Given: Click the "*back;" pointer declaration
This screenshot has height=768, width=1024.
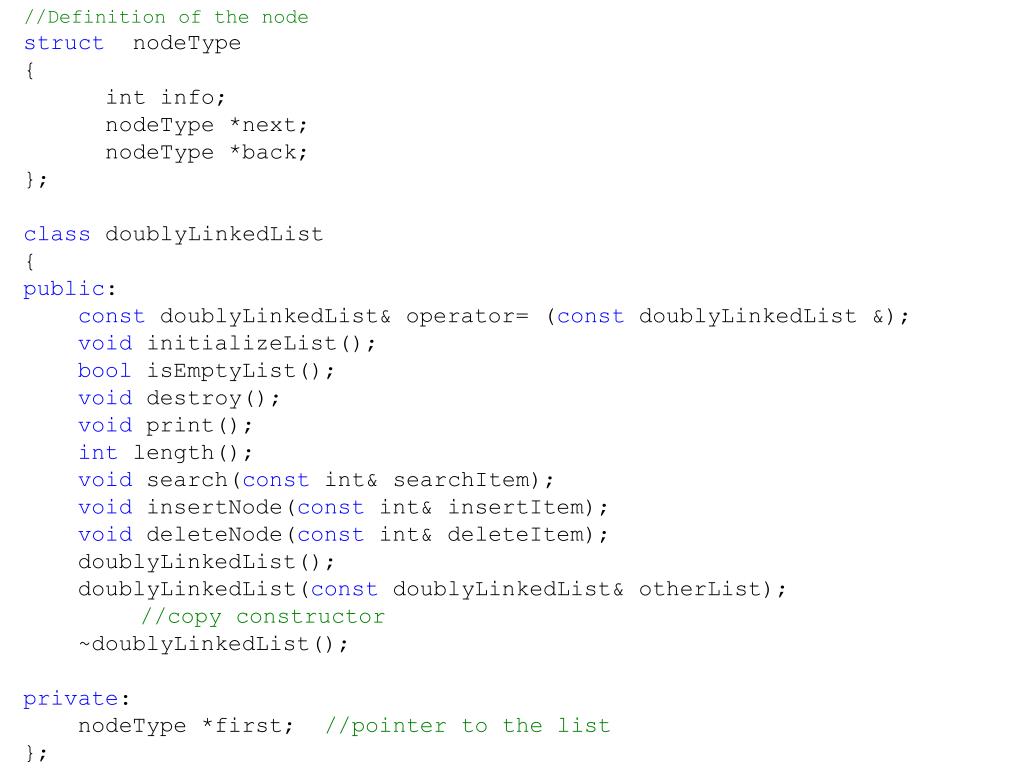Looking at the screenshot, I should click(x=268, y=153).
